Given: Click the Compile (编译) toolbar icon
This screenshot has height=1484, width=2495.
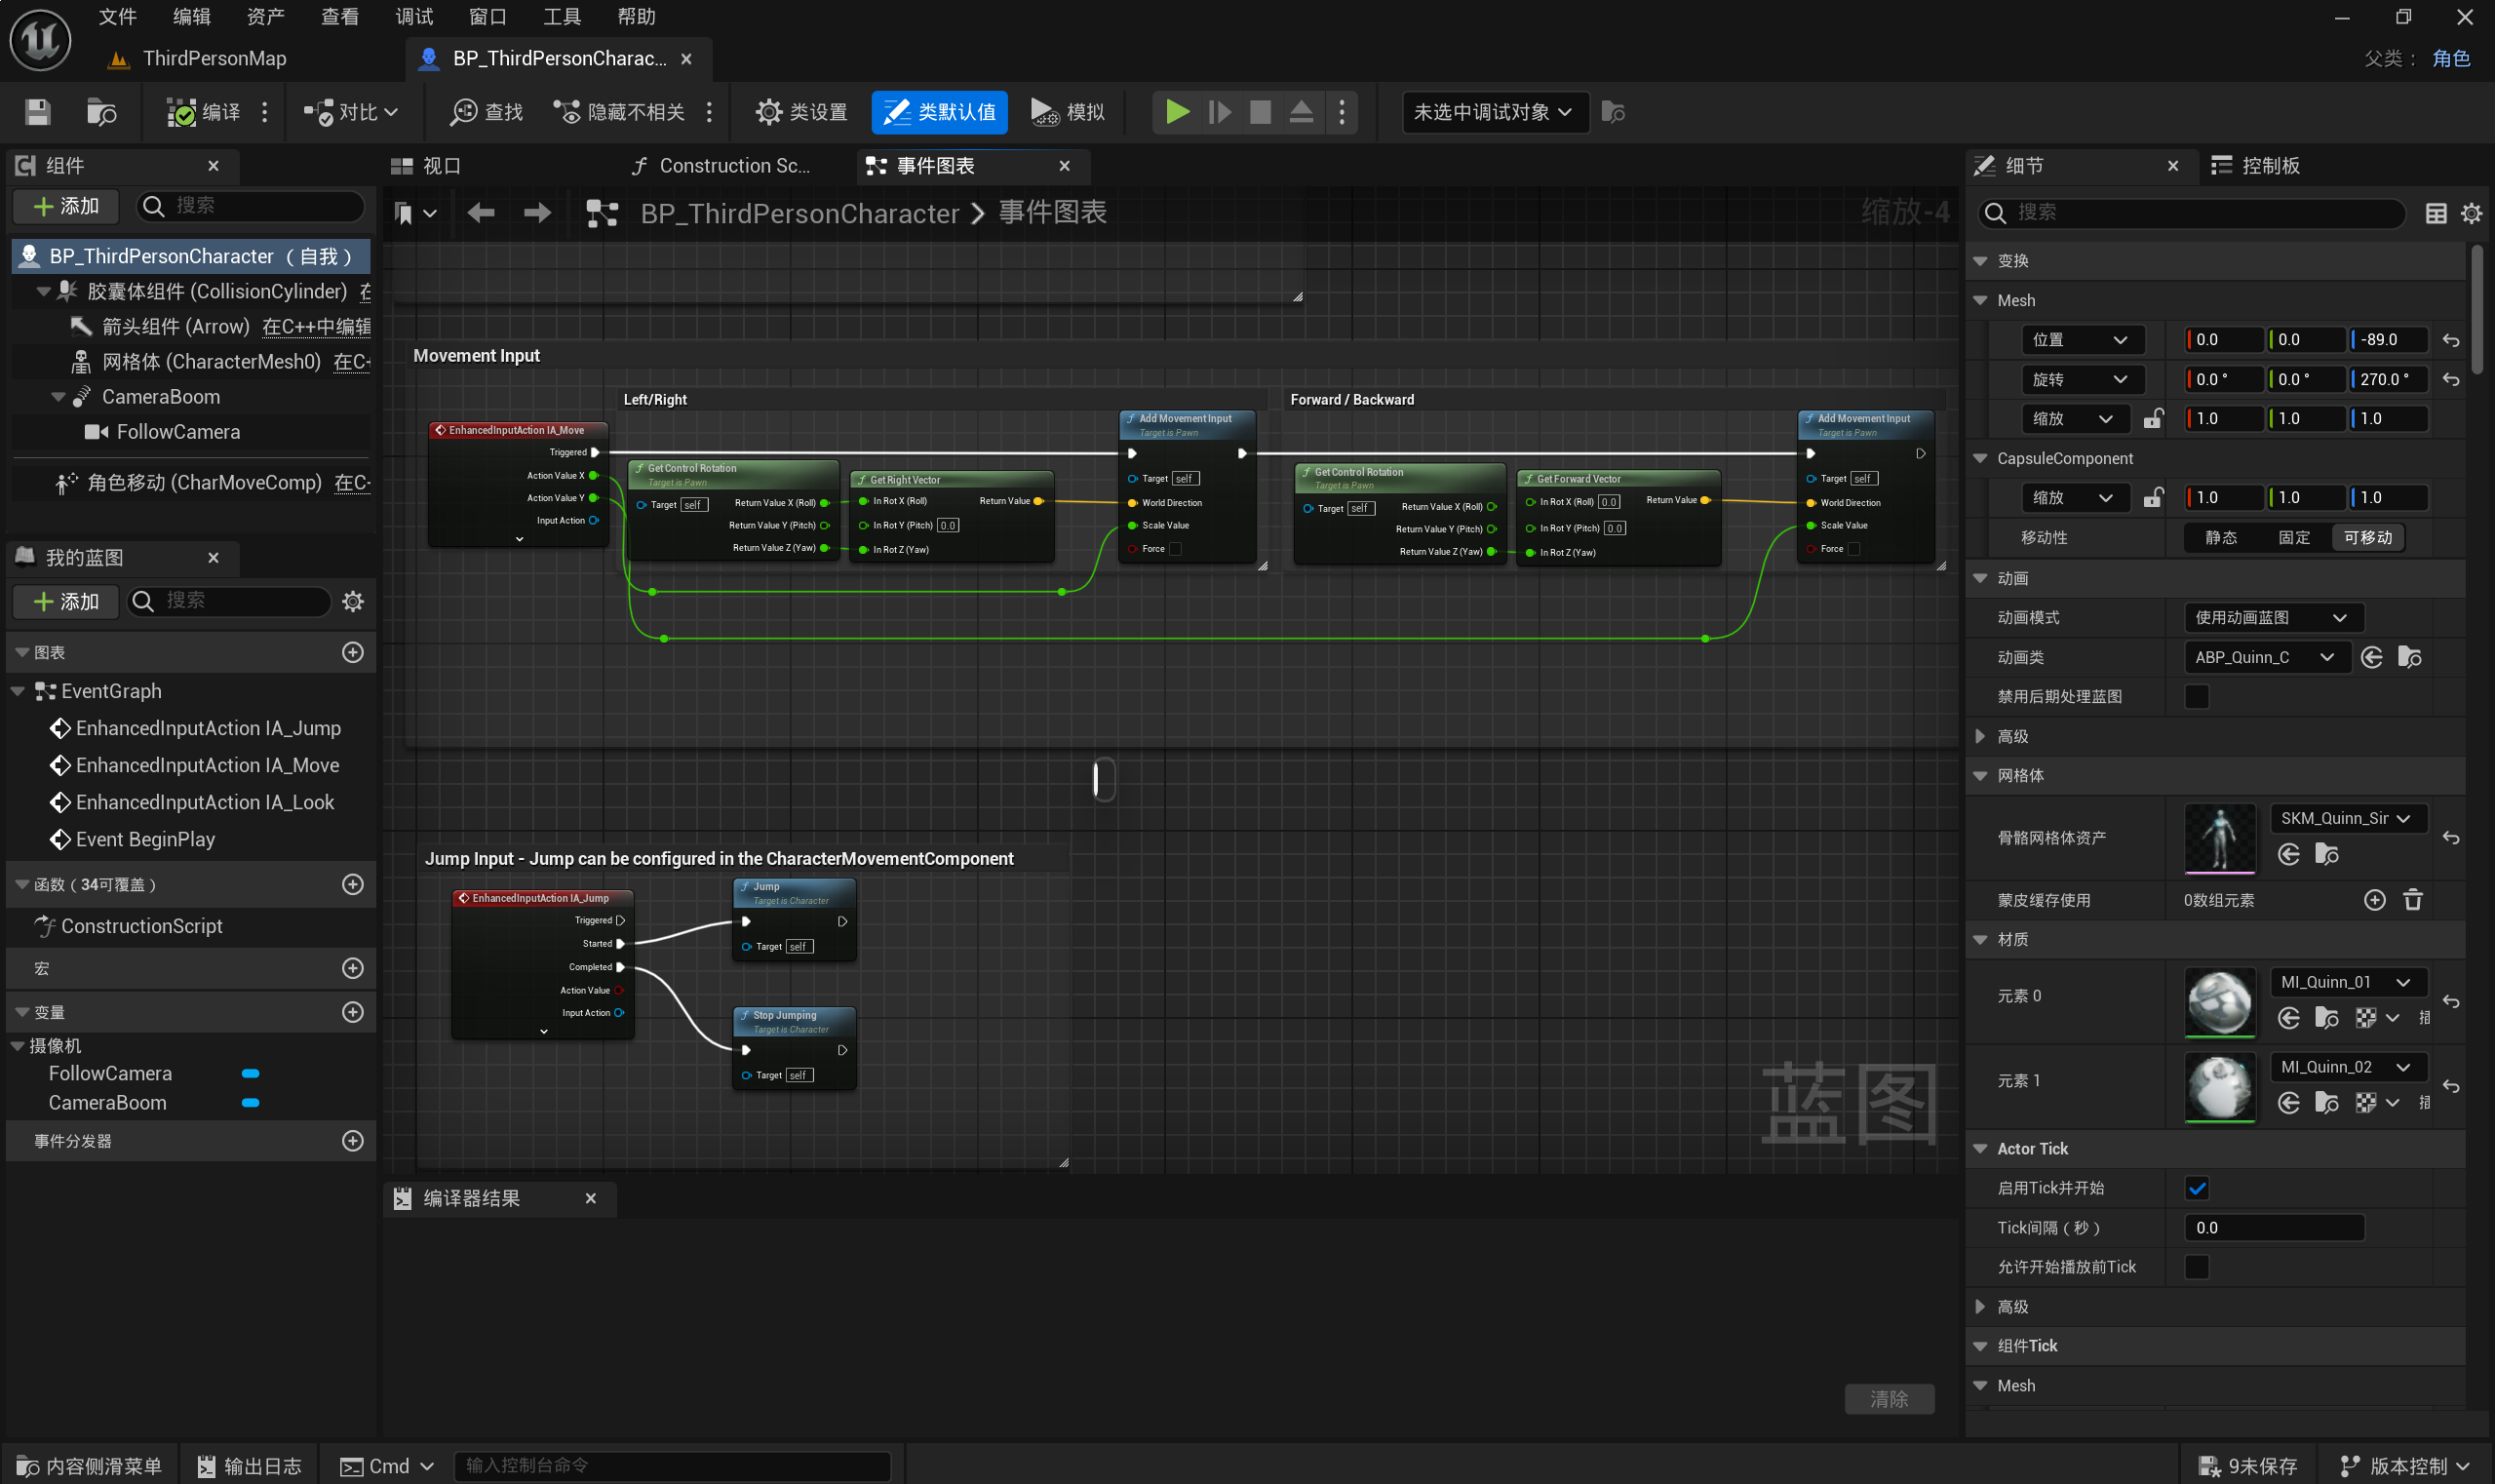Looking at the screenshot, I should pyautogui.click(x=181, y=112).
